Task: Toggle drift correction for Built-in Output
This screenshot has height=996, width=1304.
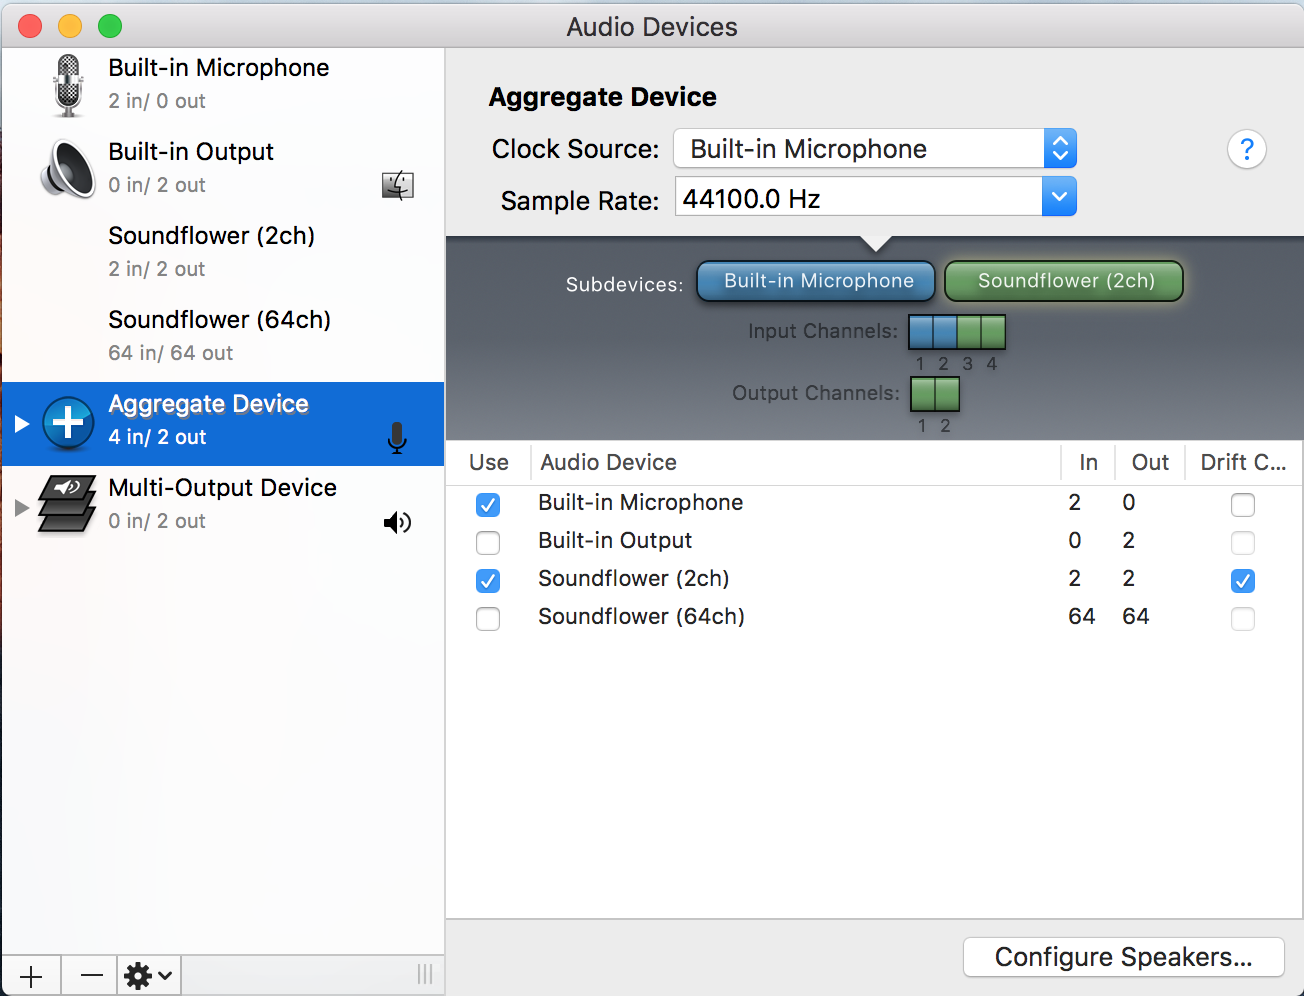Action: pyautogui.click(x=1243, y=542)
